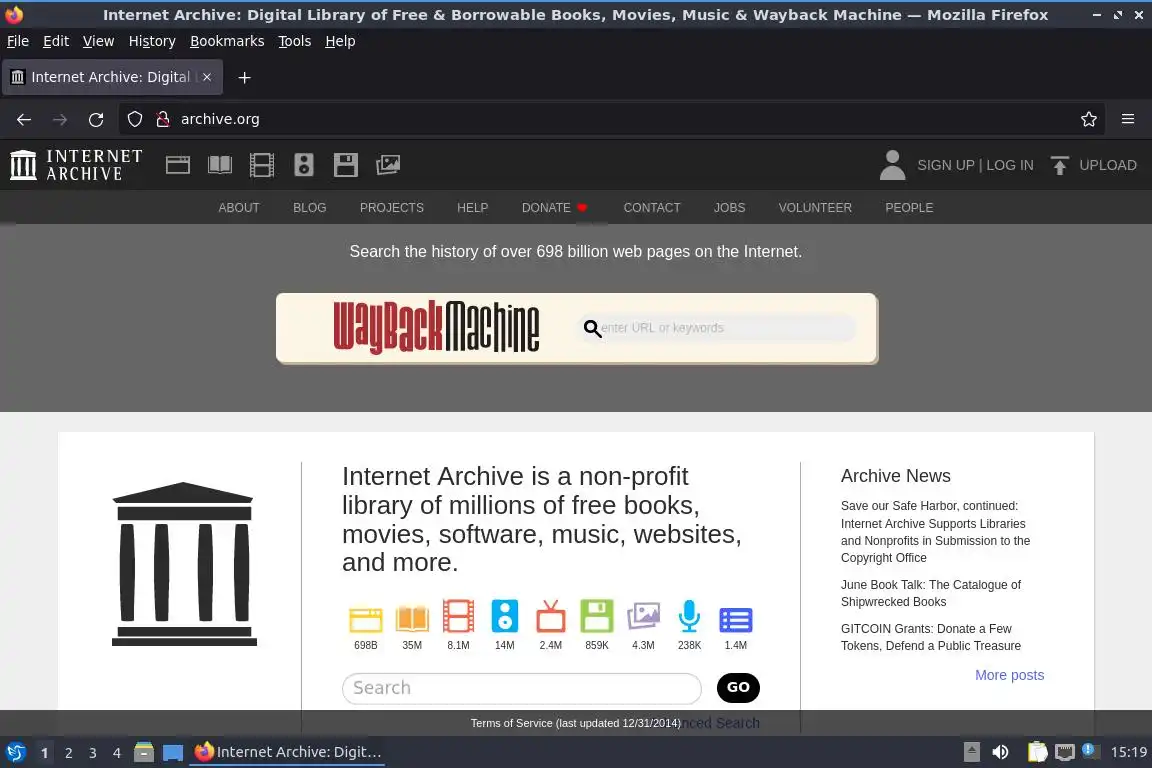Click the GO search button

738,687
